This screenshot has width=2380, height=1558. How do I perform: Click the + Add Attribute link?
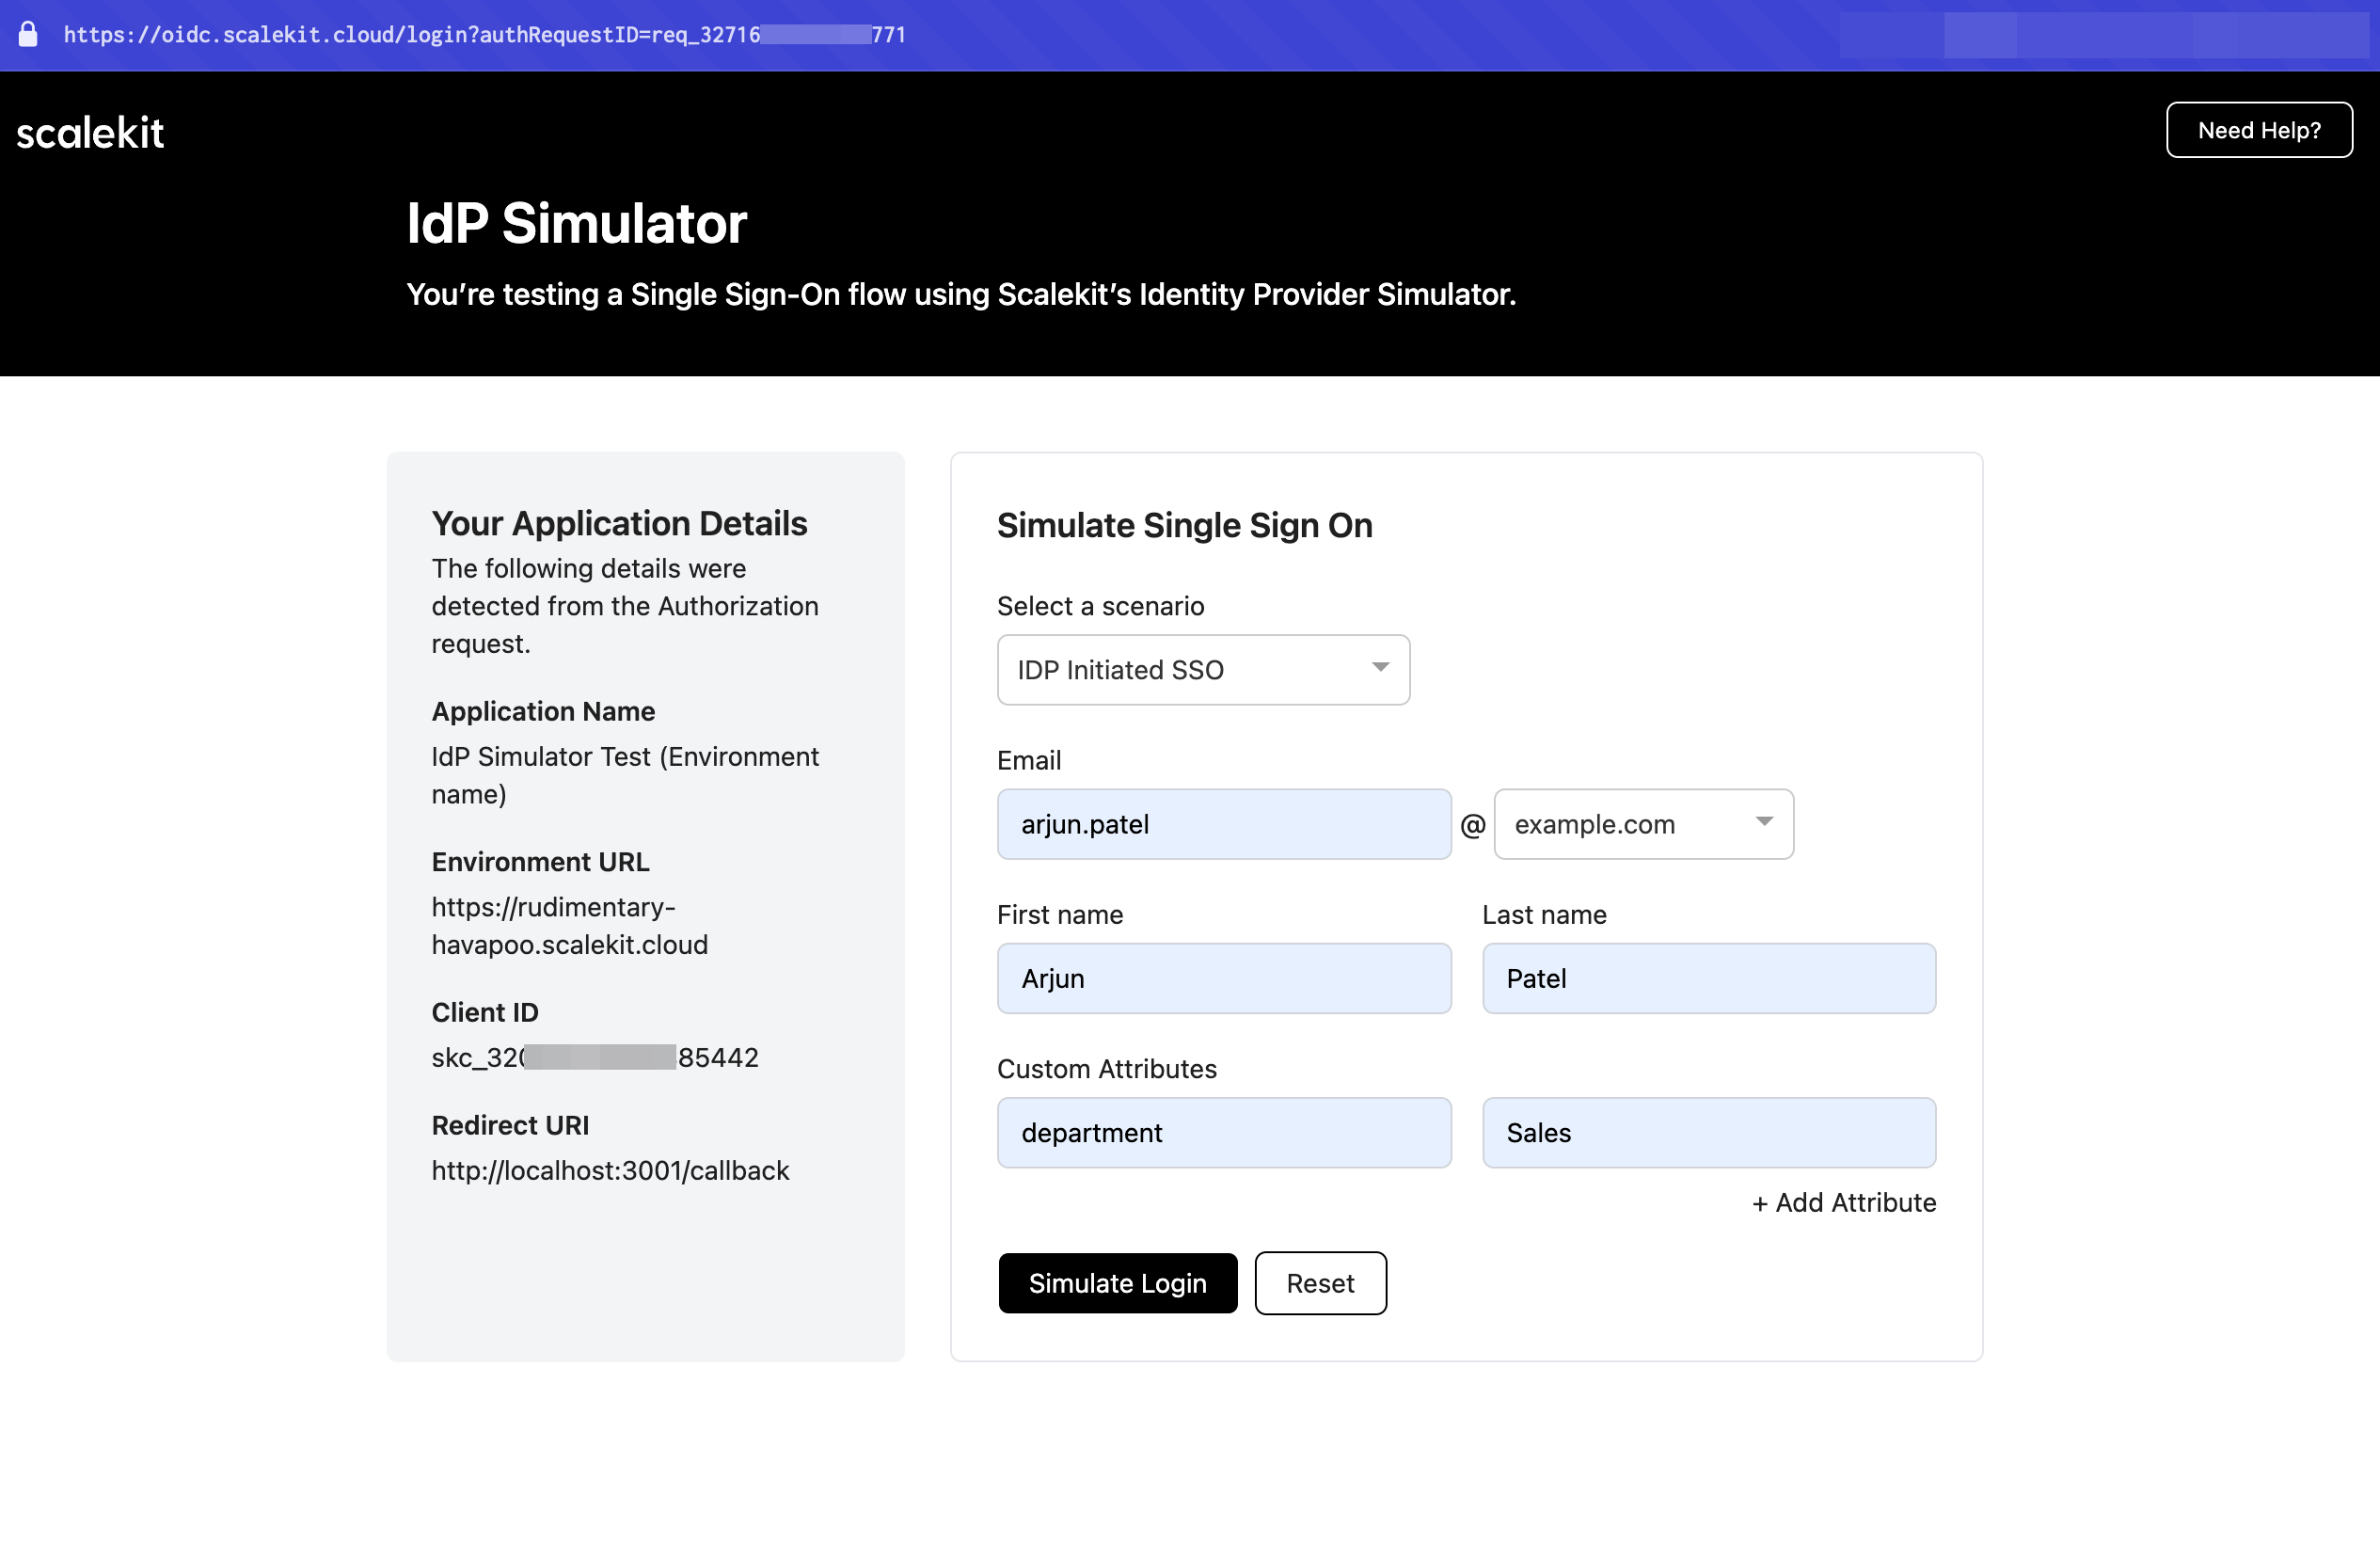pyautogui.click(x=1843, y=1202)
